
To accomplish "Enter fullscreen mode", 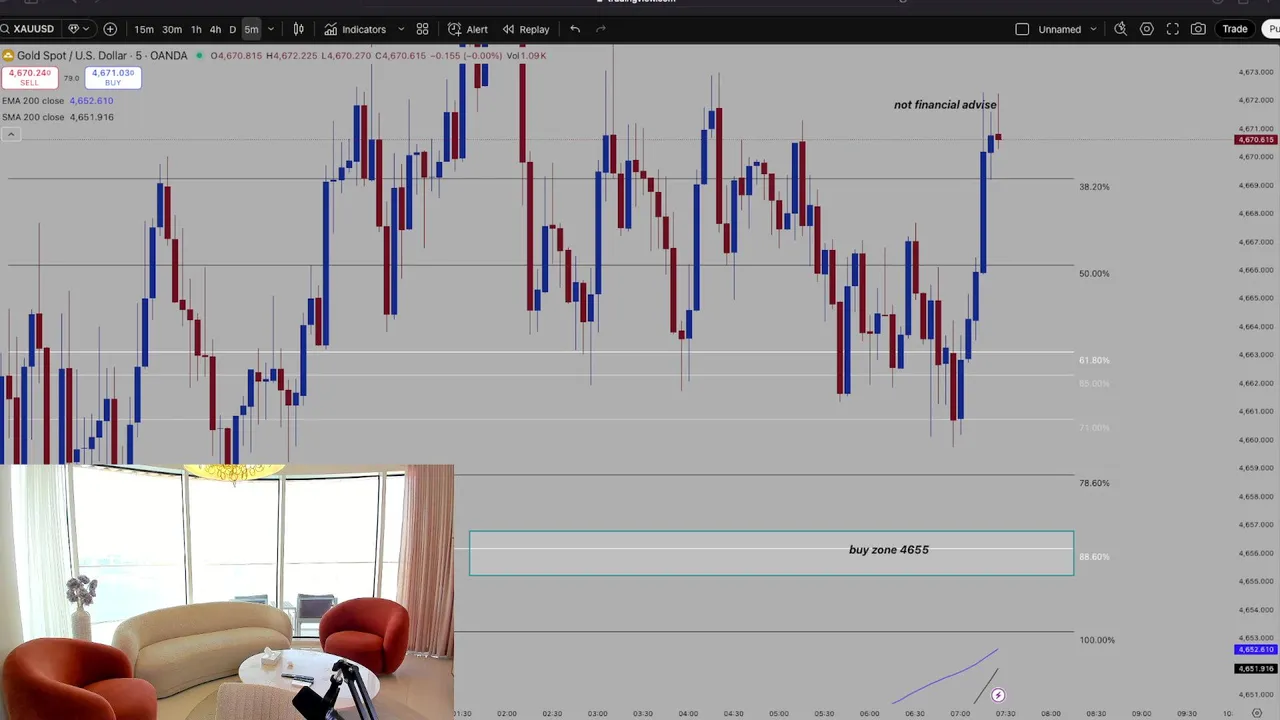I will coord(1173,29).
